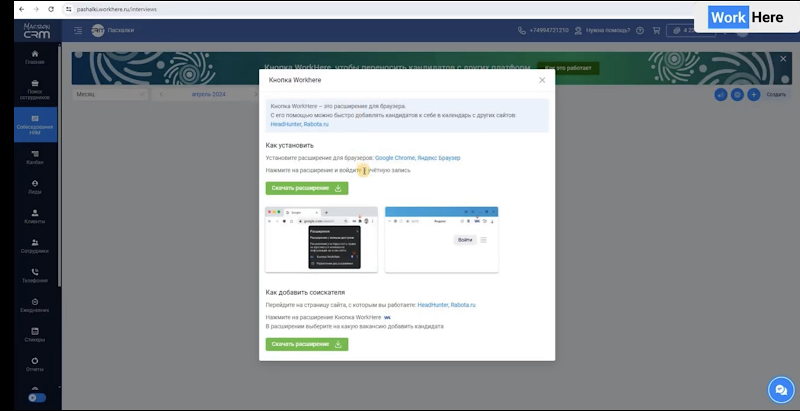800x411 pixels.
Task: Open the Google Chrome extension link
Action: [394, 158]
